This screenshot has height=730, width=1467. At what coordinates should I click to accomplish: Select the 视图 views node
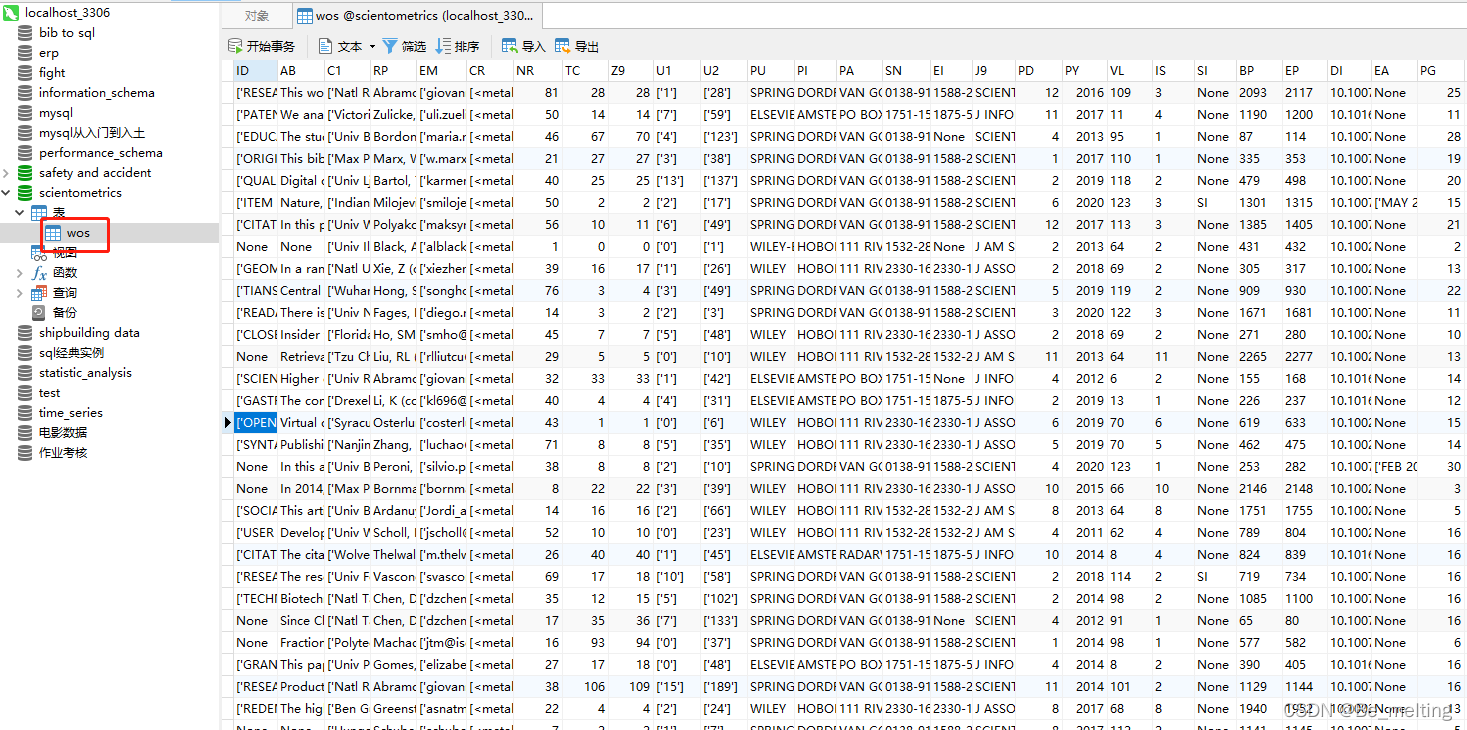click(x=65, y=253)
